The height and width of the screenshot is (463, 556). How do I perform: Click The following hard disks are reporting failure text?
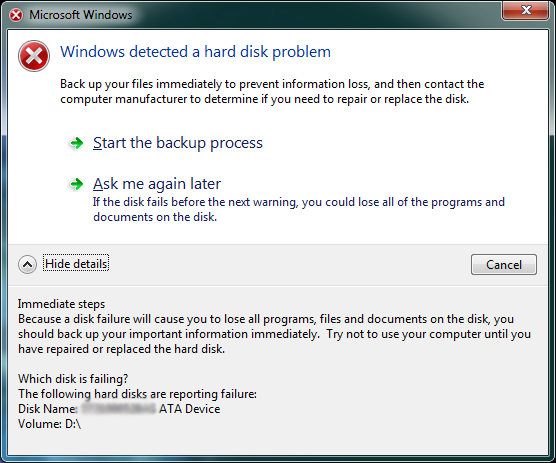point(137,394)
